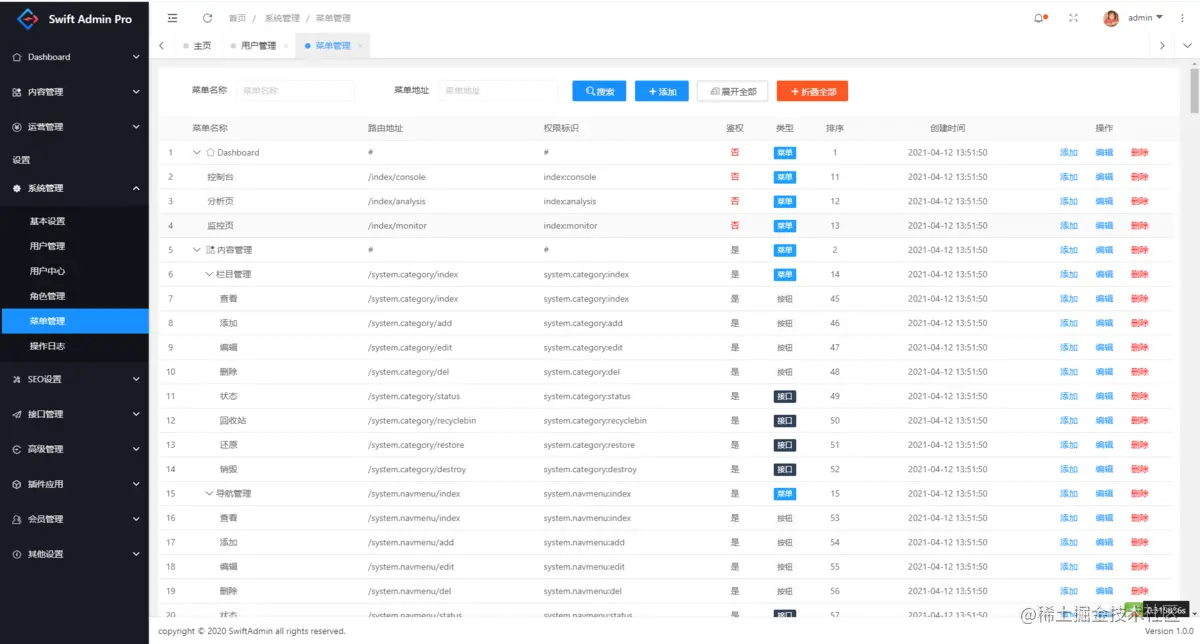The image size is (1200, 644).
Task: Open Dashboard in the sidebar
Action: click(x=74, y=57)
